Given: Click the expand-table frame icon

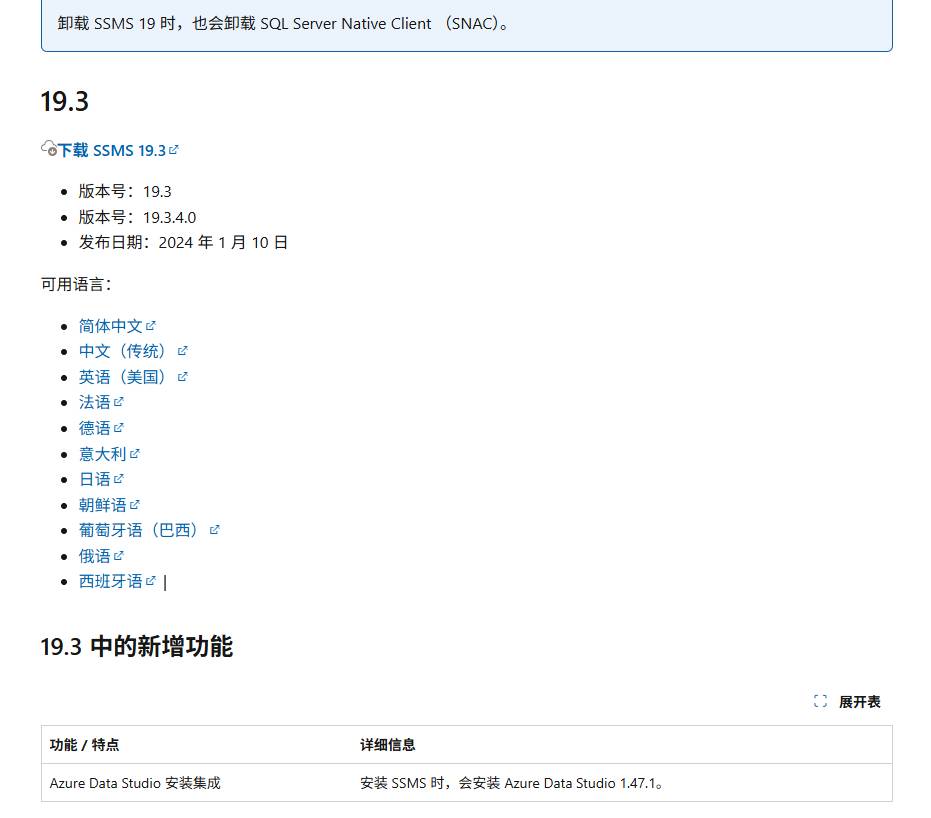Looking at the screenshot, I should 820,702.
